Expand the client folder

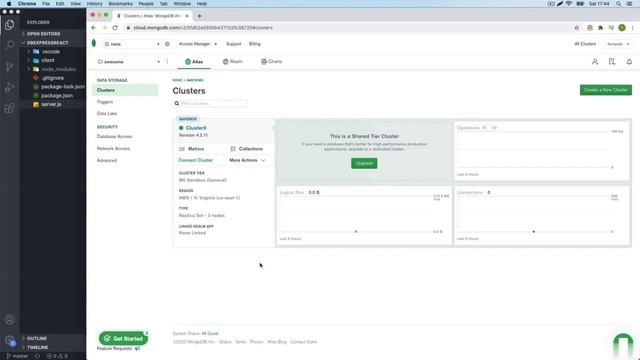[48, 60]
